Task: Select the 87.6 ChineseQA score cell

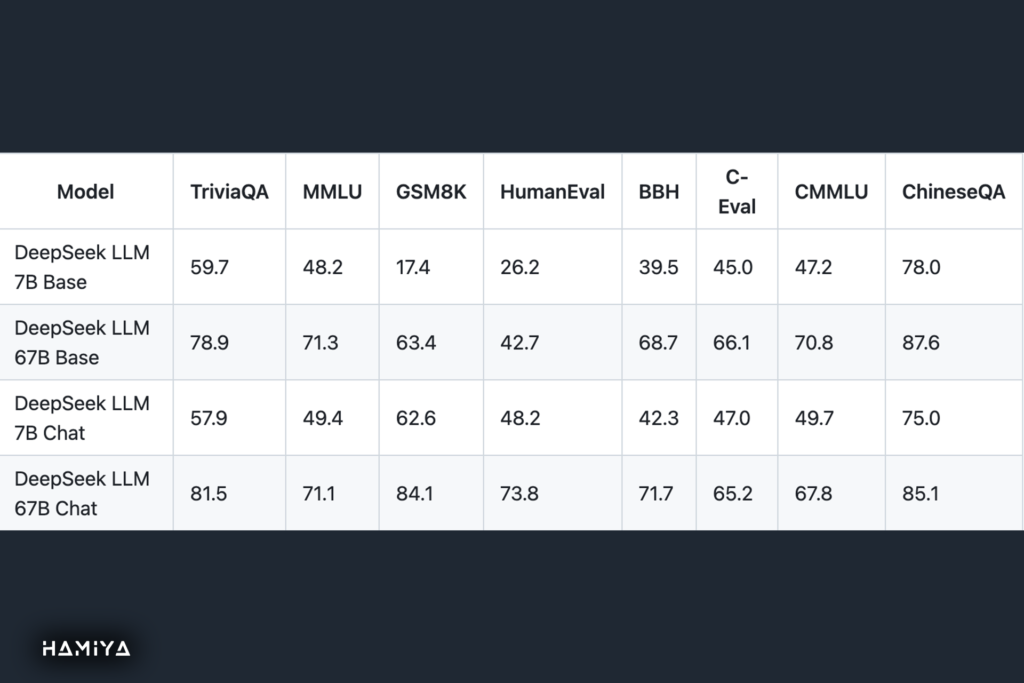Action: 921,343
